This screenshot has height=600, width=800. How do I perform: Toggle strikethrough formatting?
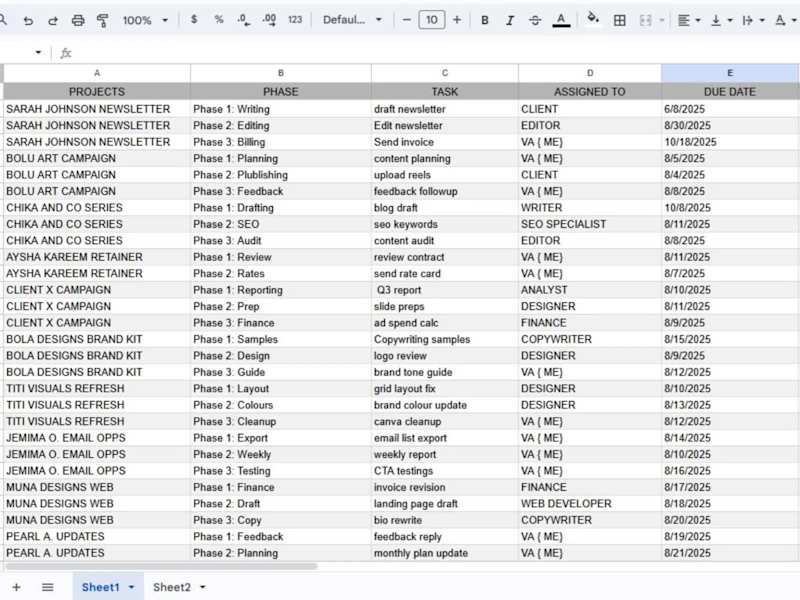(x=534, y=19)
